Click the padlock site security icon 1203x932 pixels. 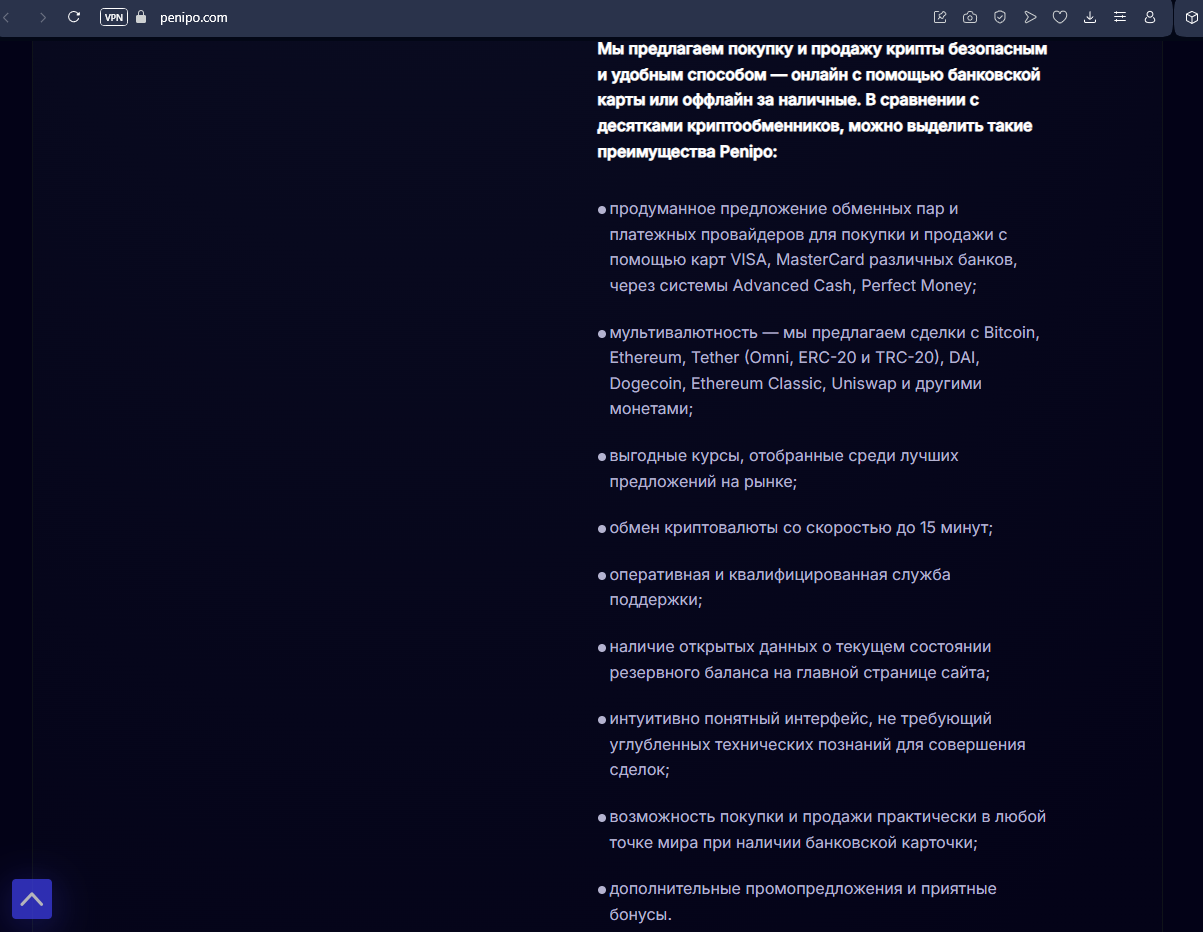pos(140,17)
